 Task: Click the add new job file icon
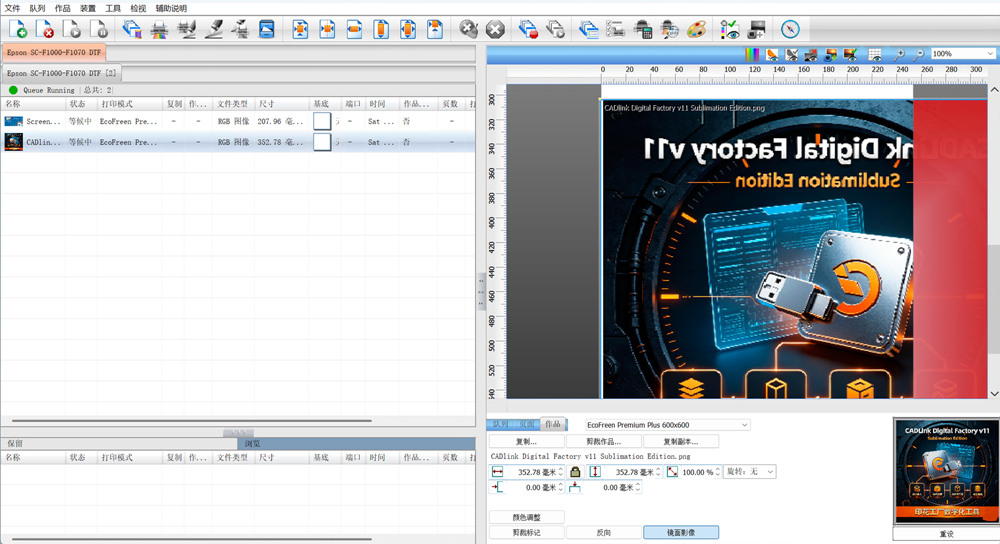point(18,29)
